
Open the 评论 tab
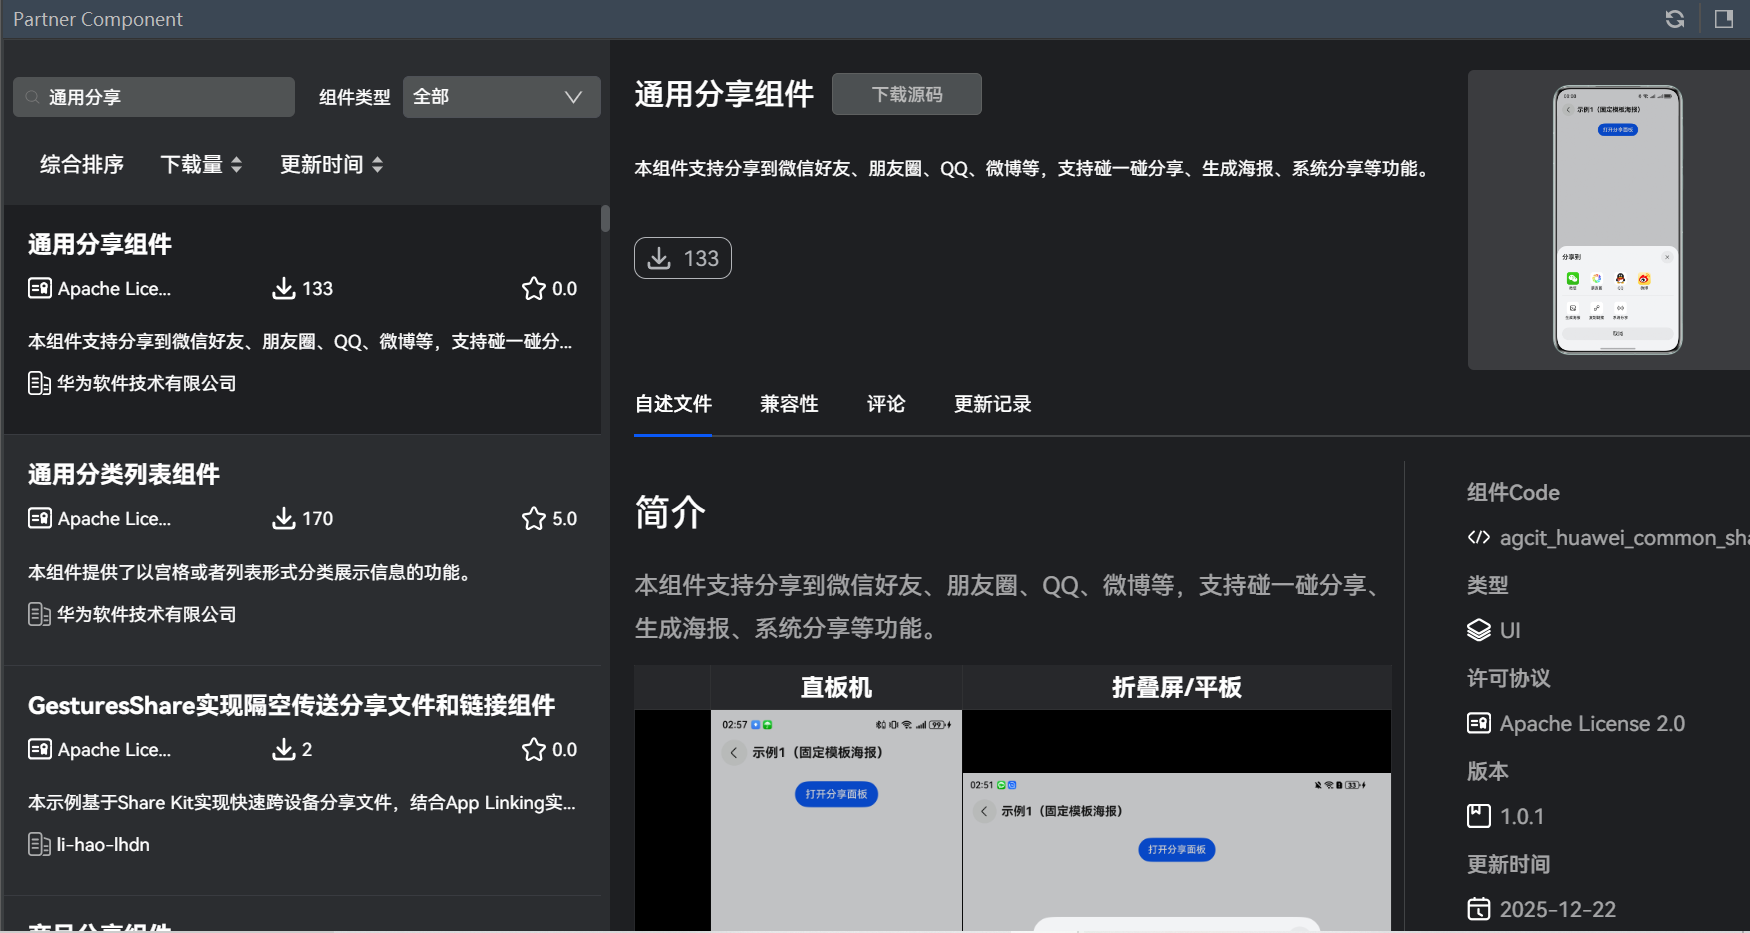886,404
